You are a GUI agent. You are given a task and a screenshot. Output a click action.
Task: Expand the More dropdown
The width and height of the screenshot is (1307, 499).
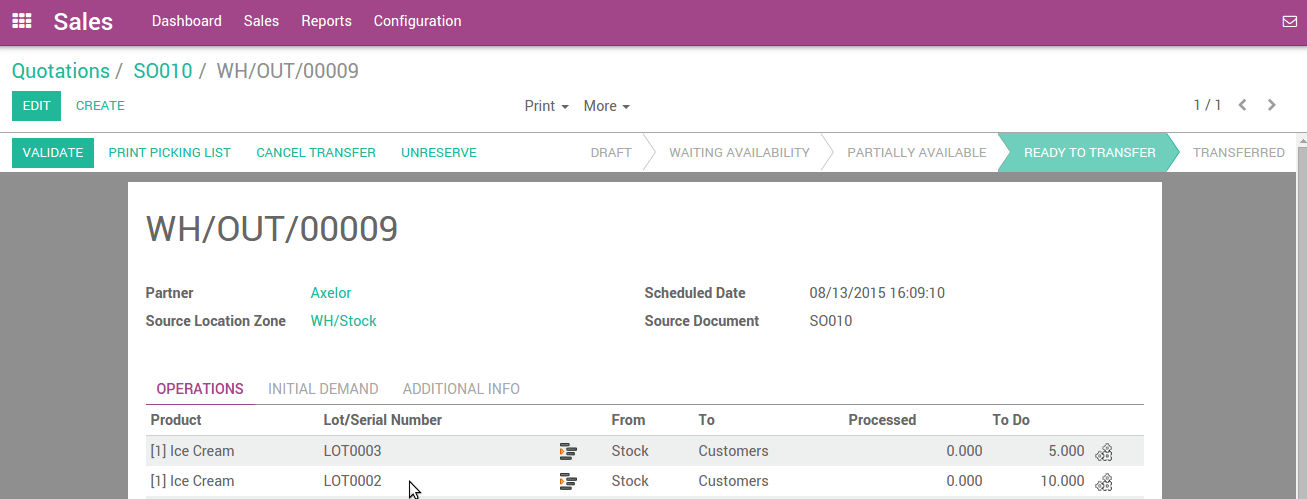[606, 106]
